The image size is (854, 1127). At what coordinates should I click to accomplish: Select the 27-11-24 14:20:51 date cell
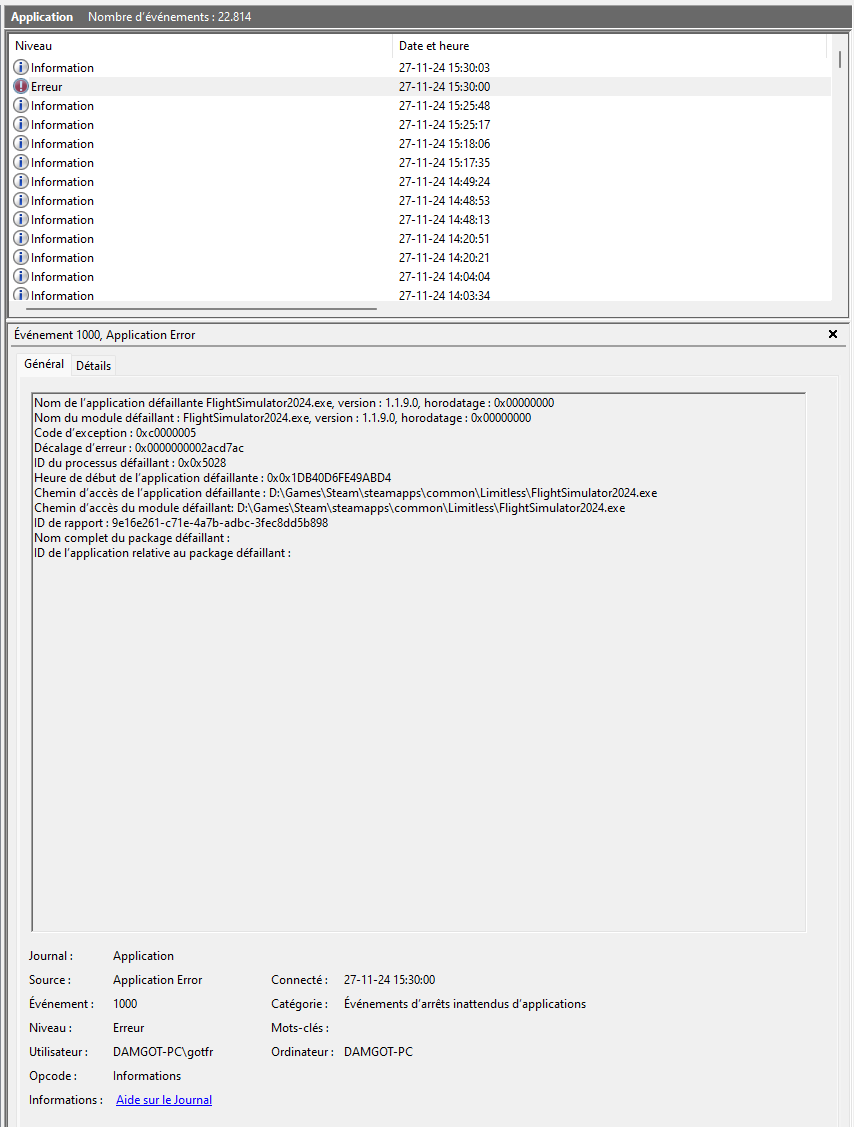click(x=444, y=239)
